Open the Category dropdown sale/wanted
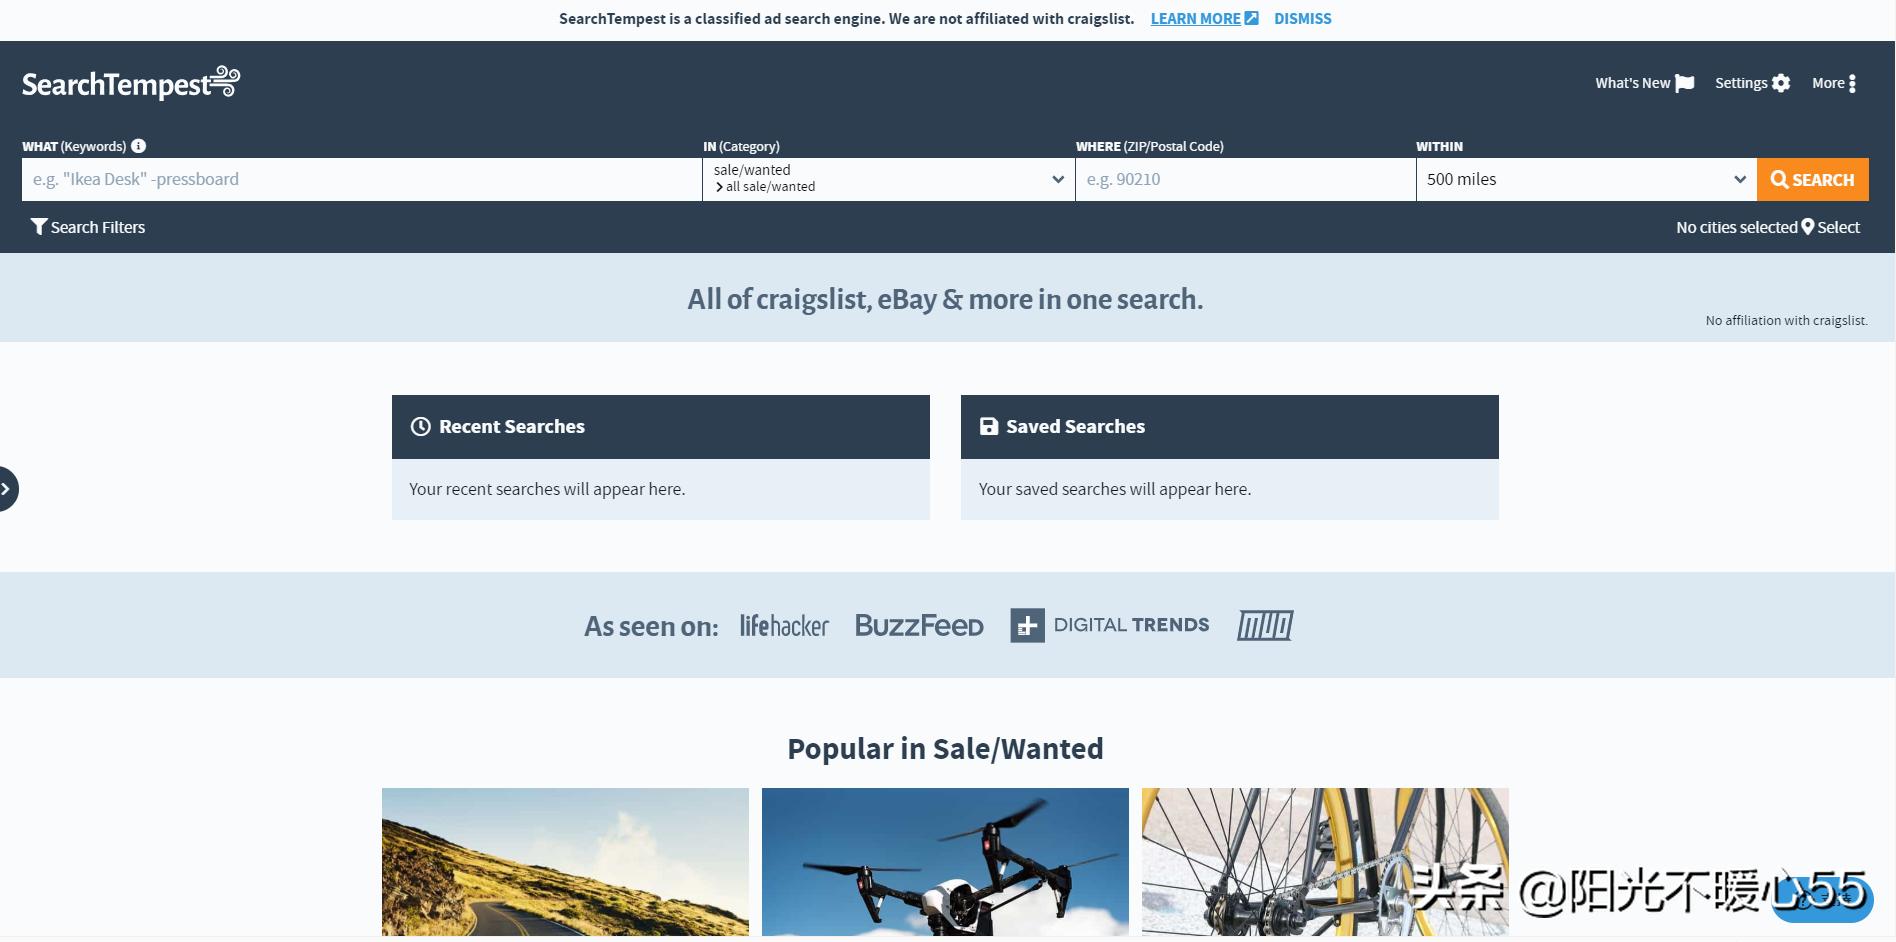Viewport: 1896px width, 942px height. tap(889, 179)
